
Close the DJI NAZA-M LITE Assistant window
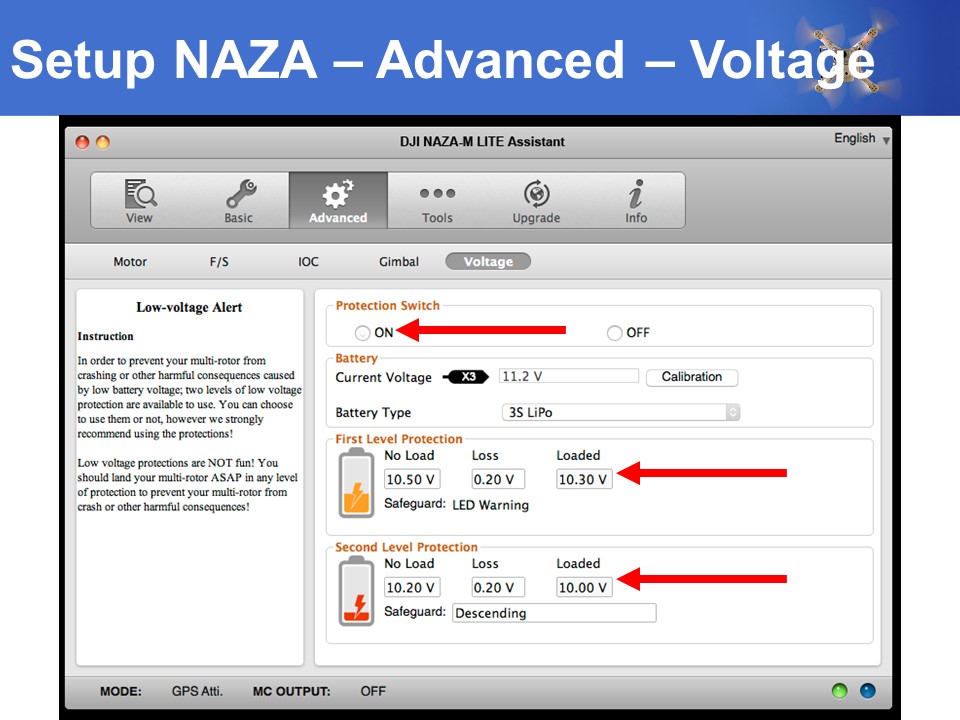tap(82, 142)
